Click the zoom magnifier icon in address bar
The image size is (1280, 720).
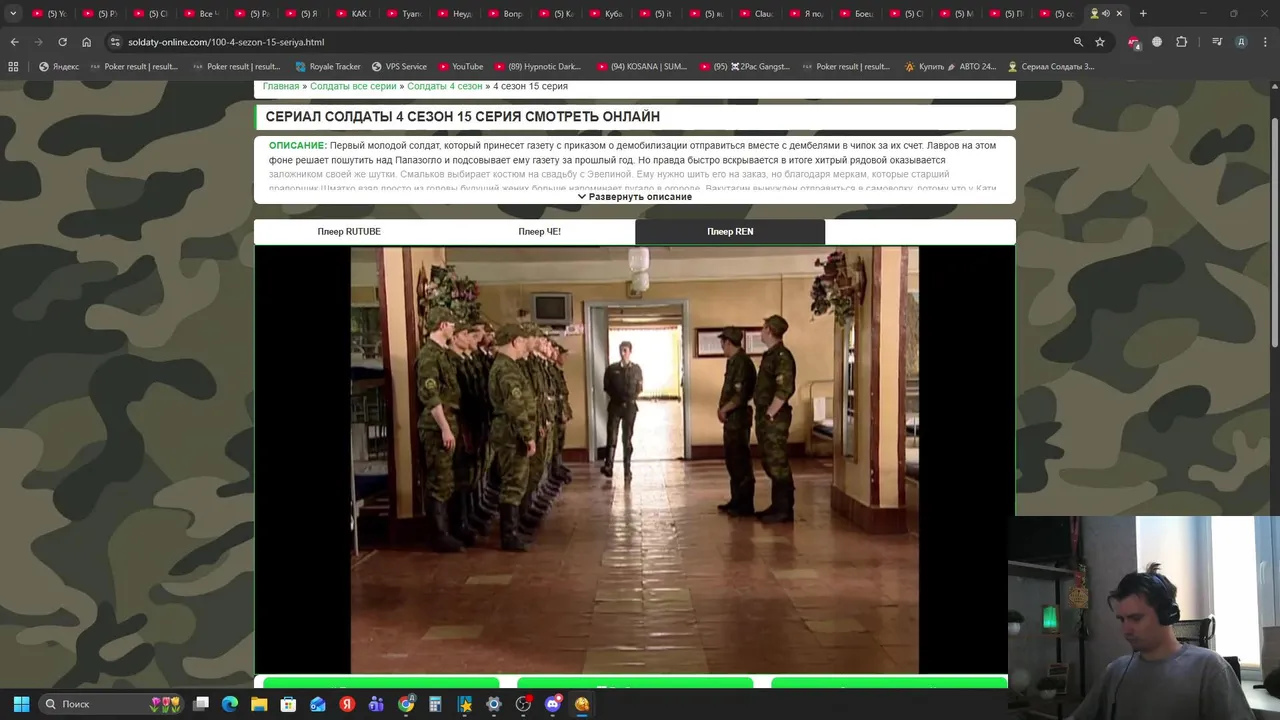1078,42
